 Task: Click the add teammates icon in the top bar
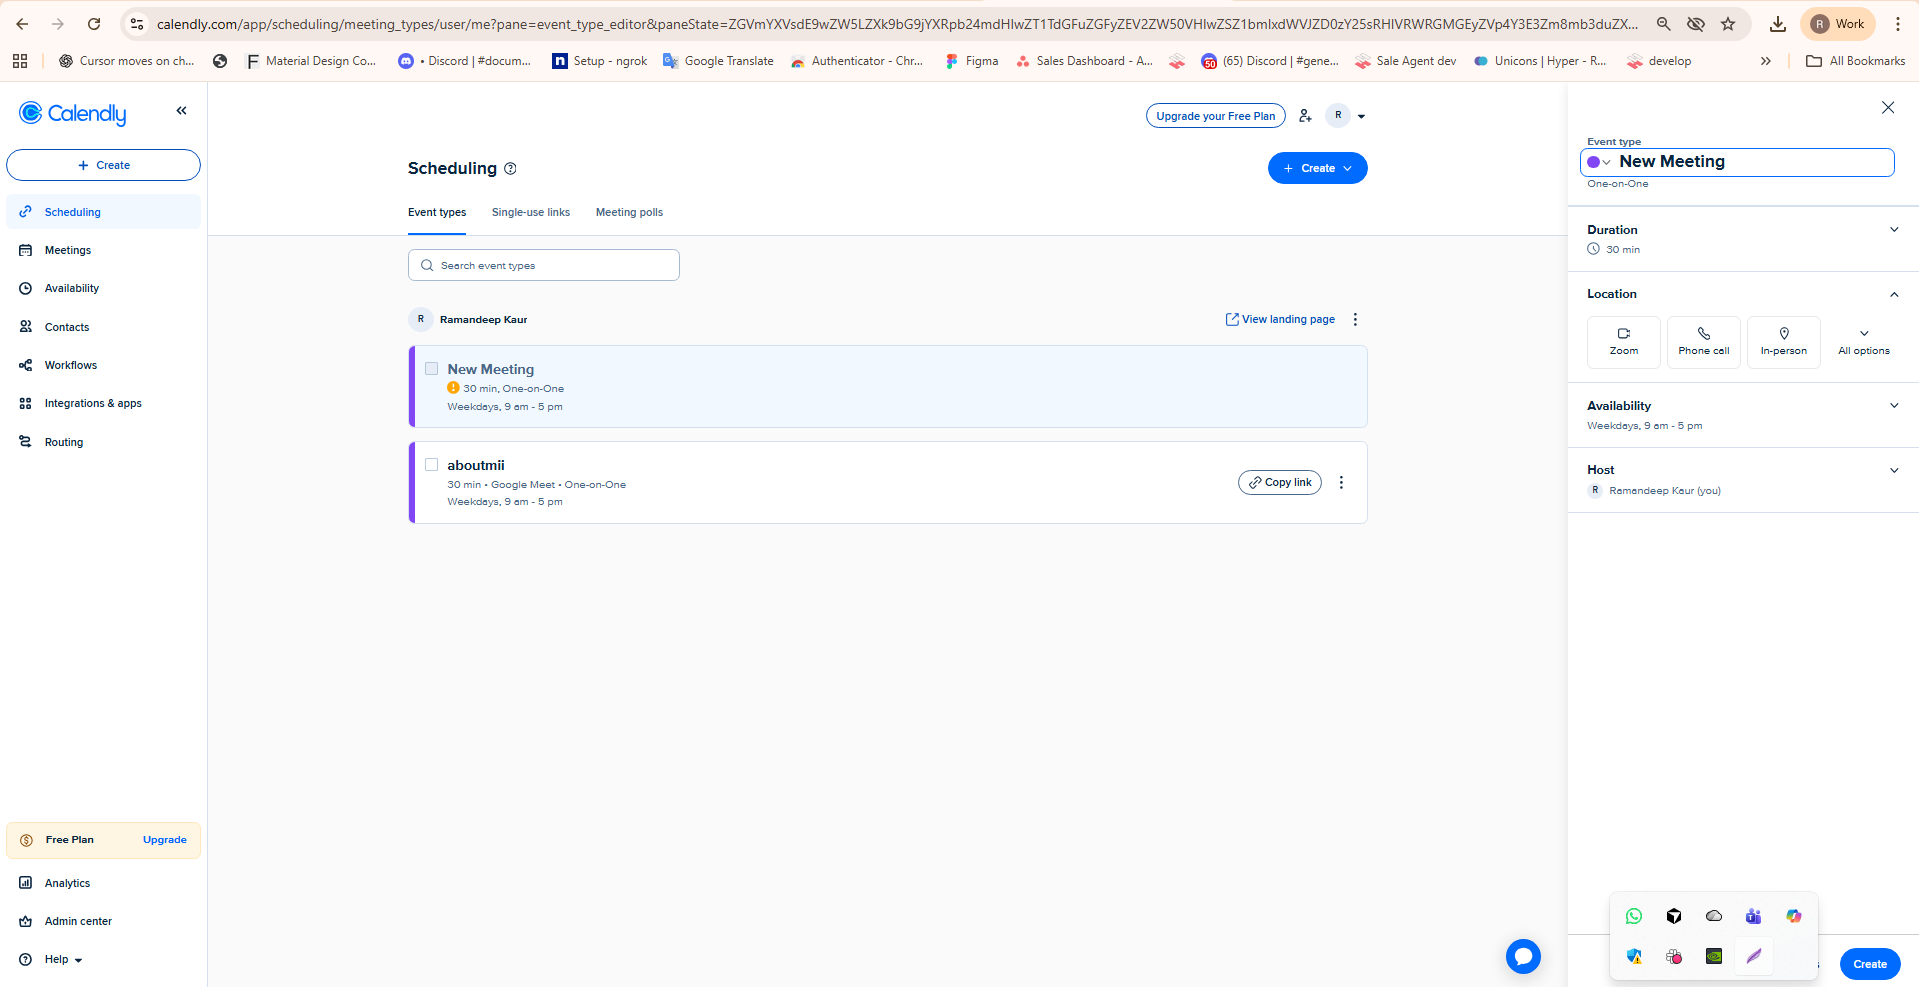click(x=1304, y=115)
